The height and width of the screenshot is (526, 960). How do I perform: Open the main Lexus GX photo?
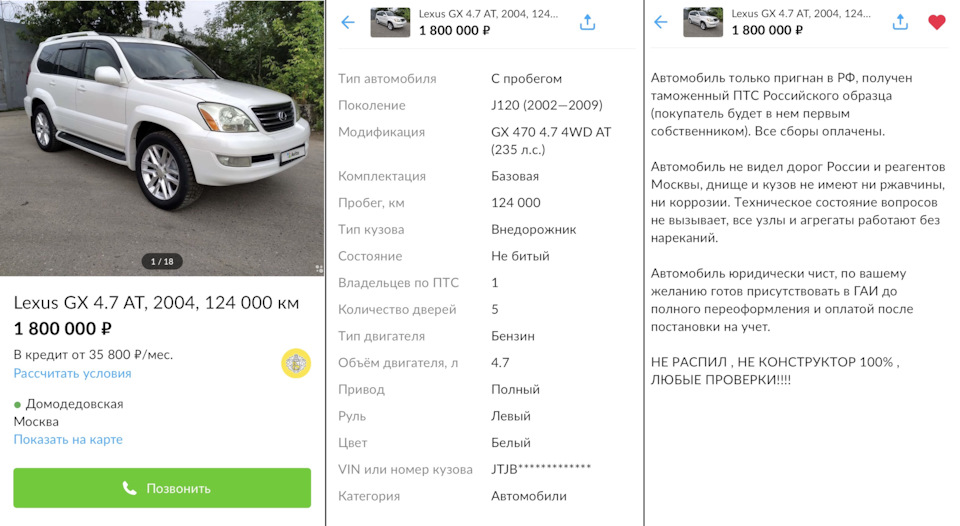coord(162,138)
